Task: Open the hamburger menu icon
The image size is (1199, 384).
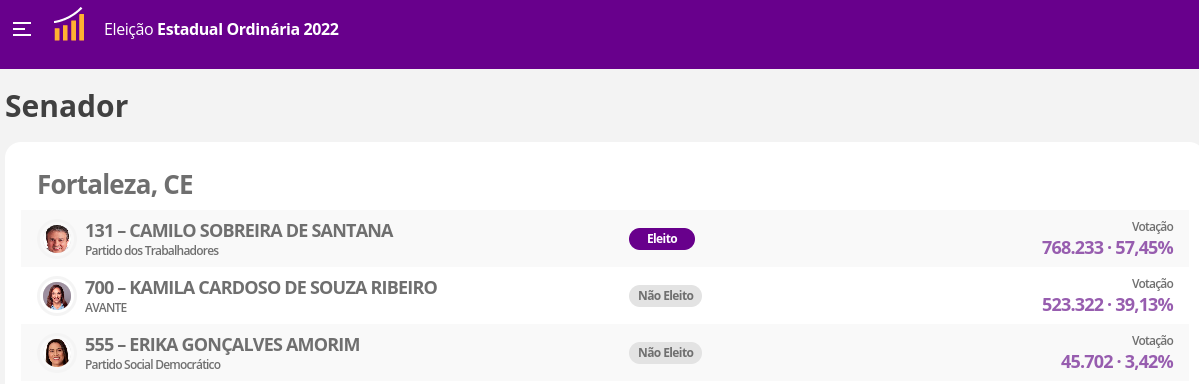Action: click(21, 30)
